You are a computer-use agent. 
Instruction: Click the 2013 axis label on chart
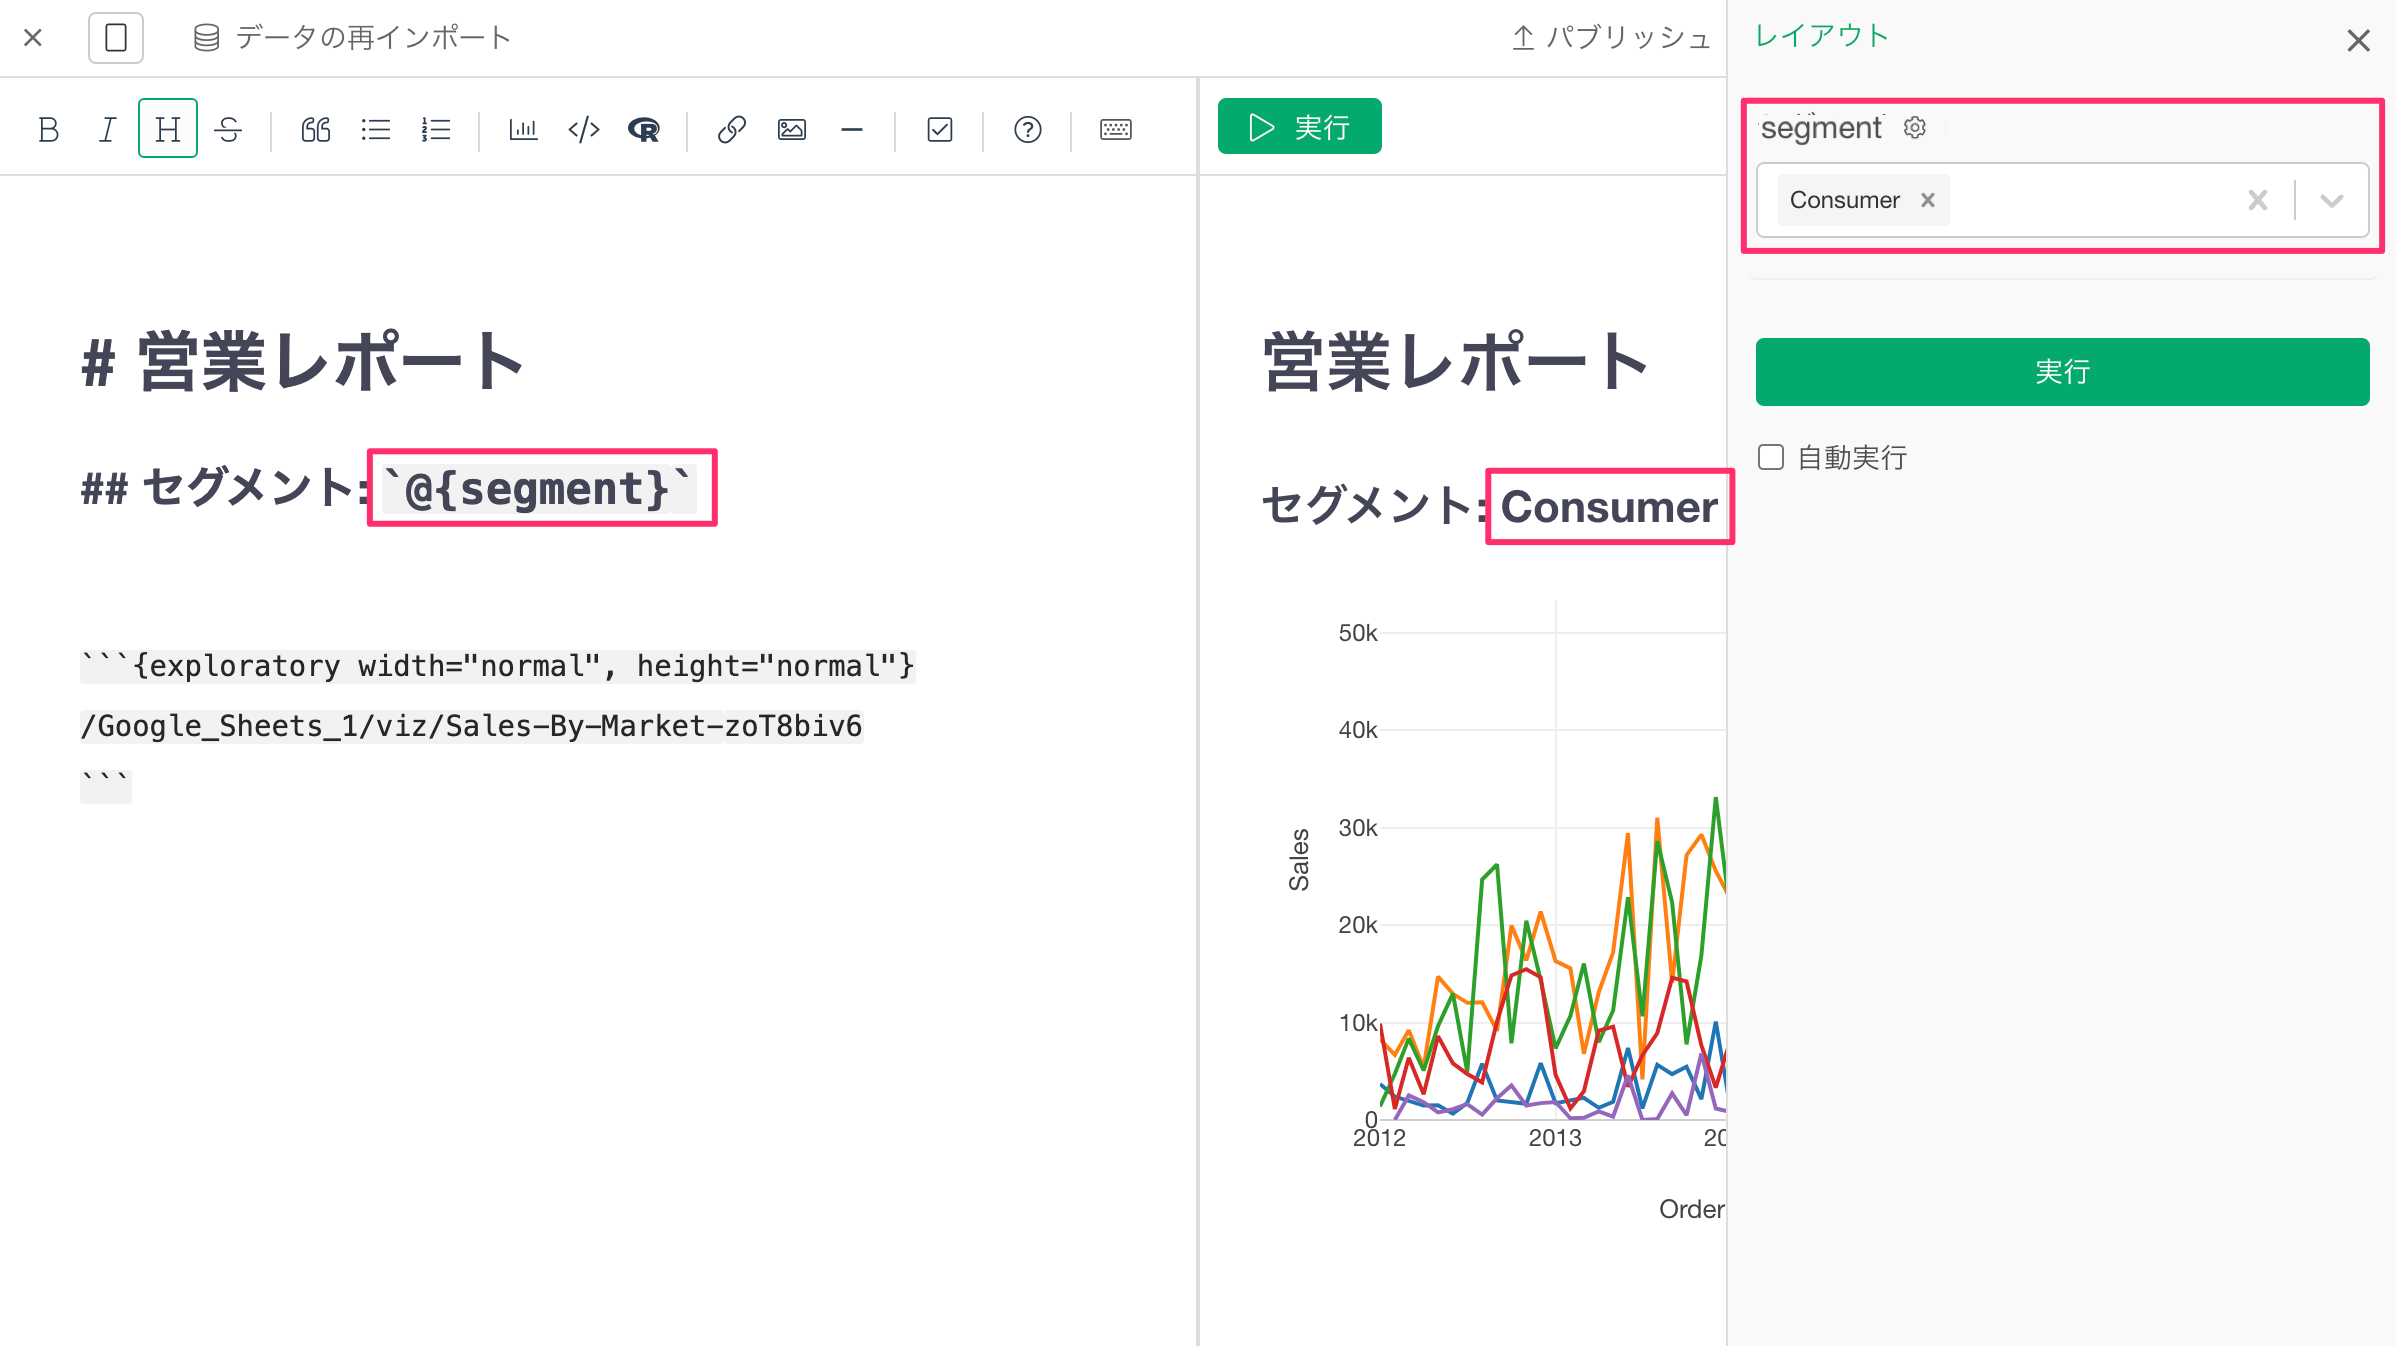coord(1555,1138)
